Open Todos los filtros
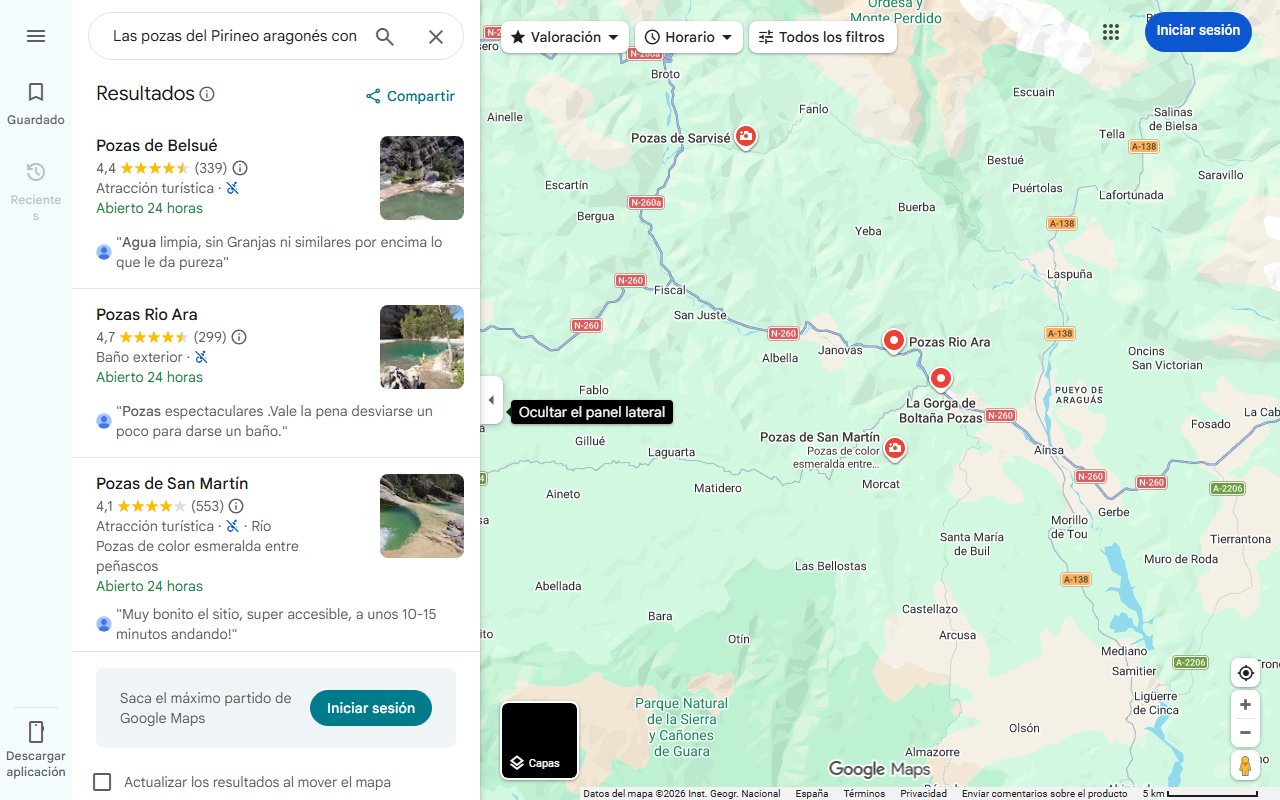 click(822, 36)
